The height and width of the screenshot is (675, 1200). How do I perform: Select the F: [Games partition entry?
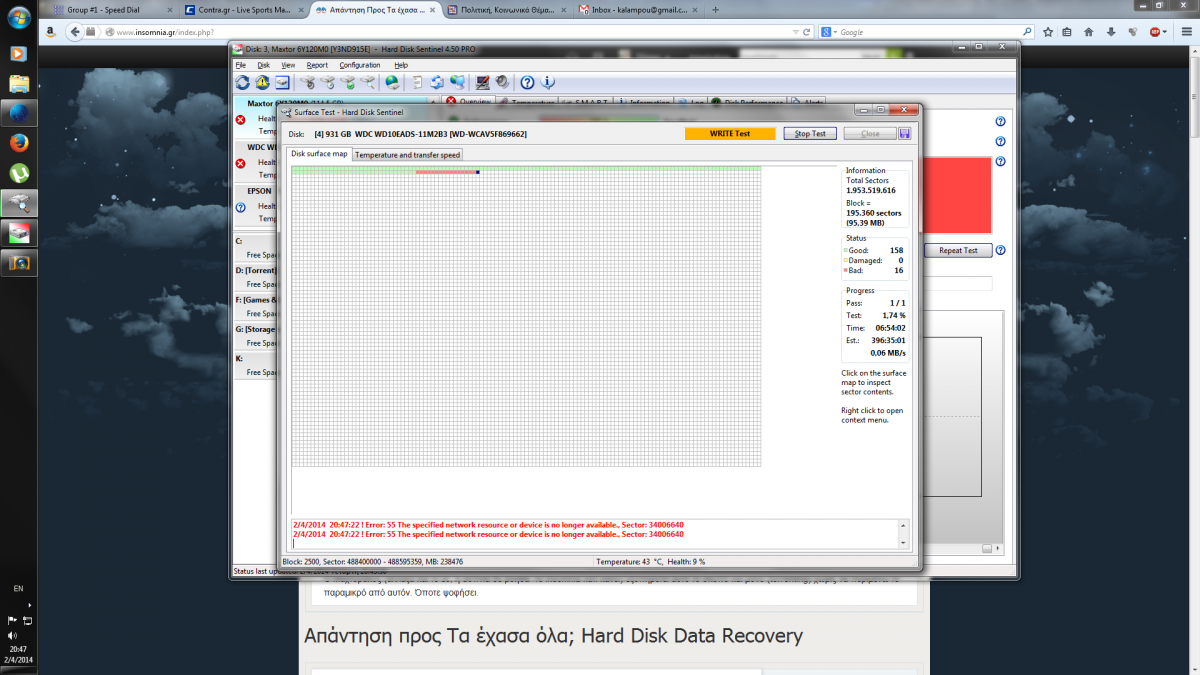coord(254,306)
